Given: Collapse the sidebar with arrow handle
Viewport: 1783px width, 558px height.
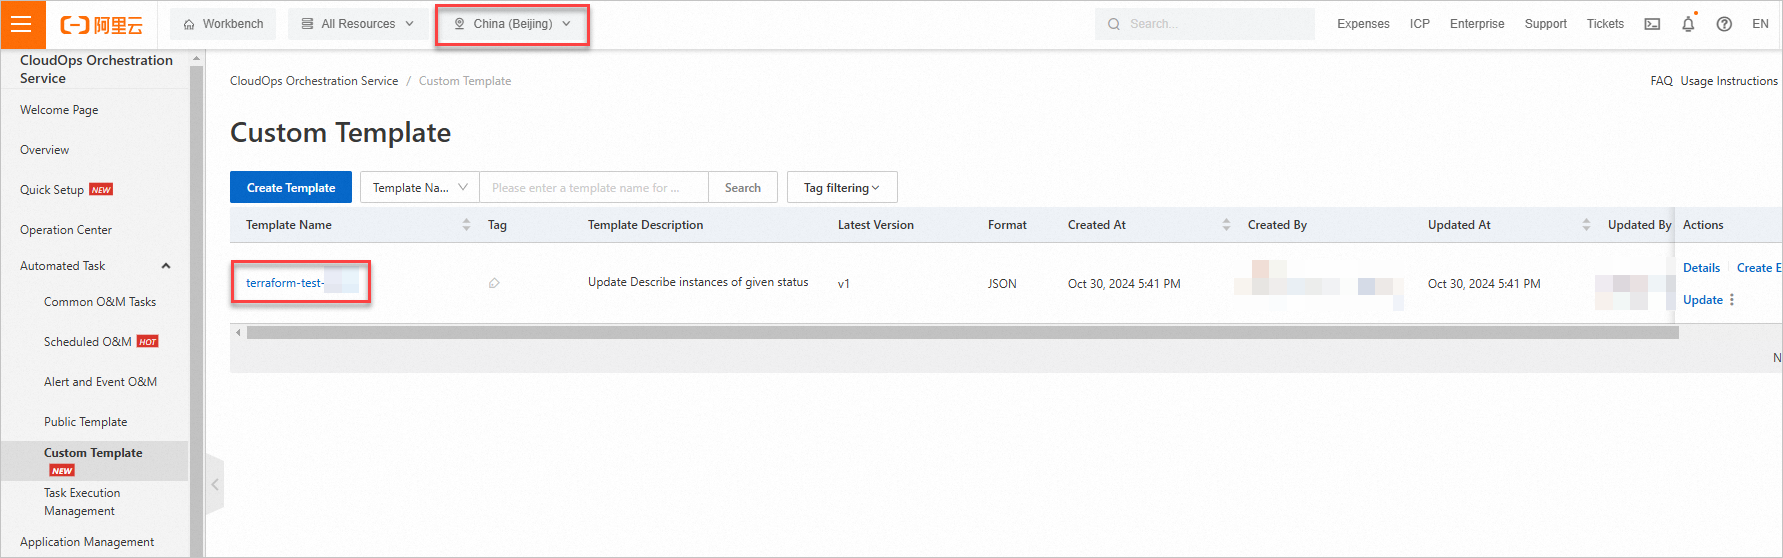Looking at the screenshot, I should (x=214, y=485).
